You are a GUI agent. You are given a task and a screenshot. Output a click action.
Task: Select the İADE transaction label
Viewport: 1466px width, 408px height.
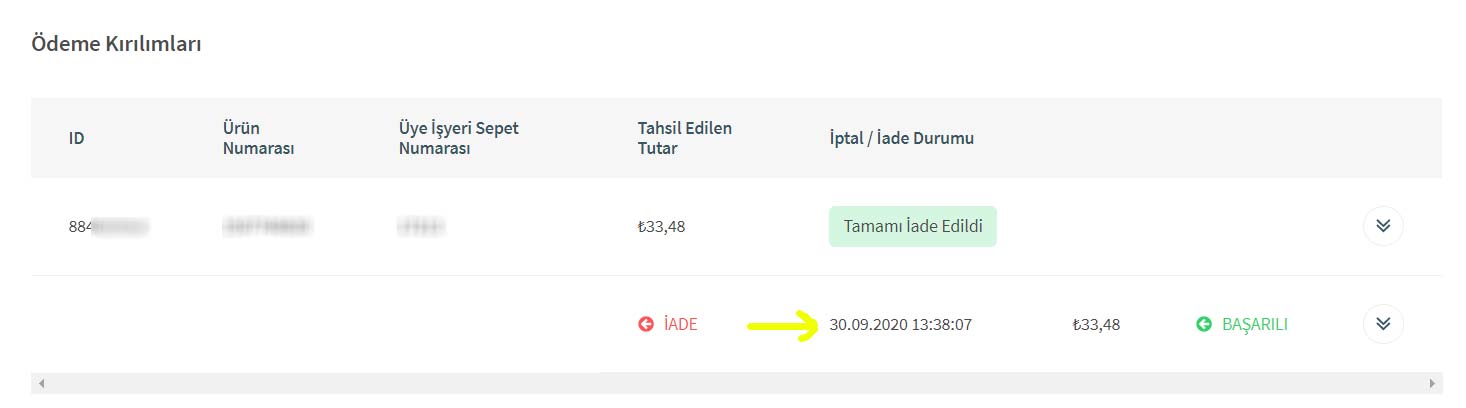pyautogui.click(x=680, y=324)
